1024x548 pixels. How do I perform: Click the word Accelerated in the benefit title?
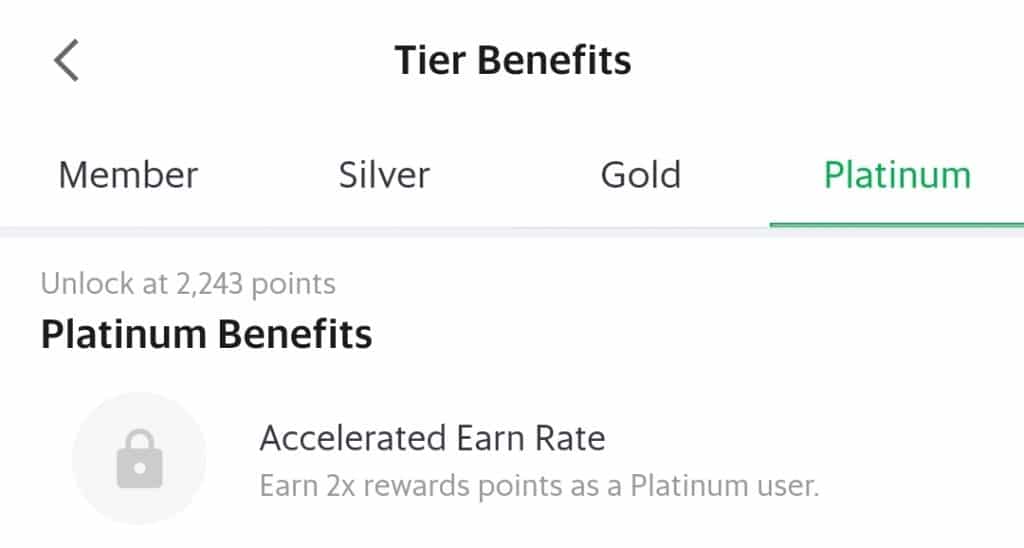coord(353,438)
